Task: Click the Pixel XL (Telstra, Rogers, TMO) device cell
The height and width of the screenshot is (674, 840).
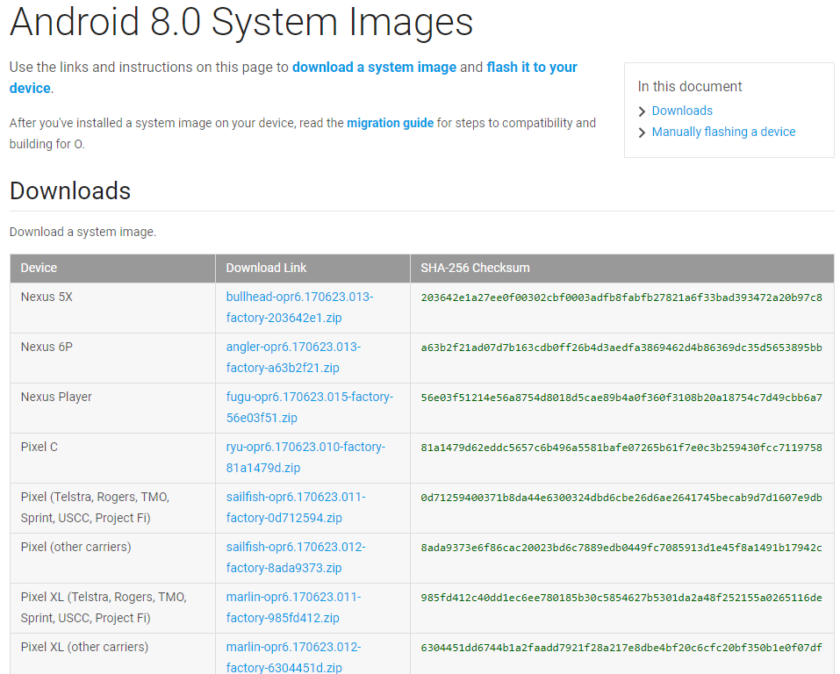Action: coord(112,608)
